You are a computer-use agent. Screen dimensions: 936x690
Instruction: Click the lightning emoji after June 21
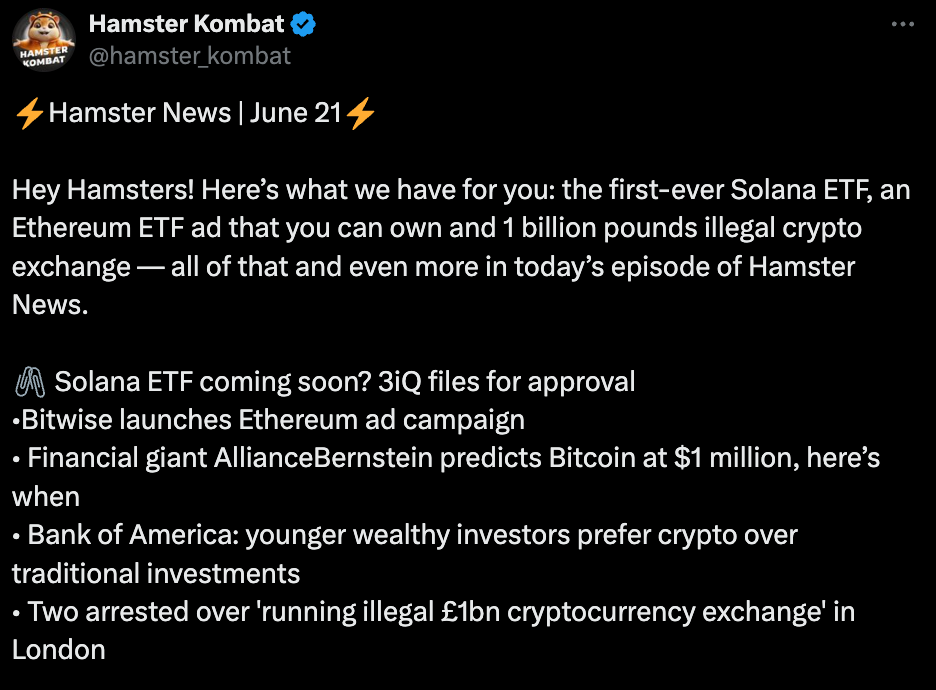point(361,113)
